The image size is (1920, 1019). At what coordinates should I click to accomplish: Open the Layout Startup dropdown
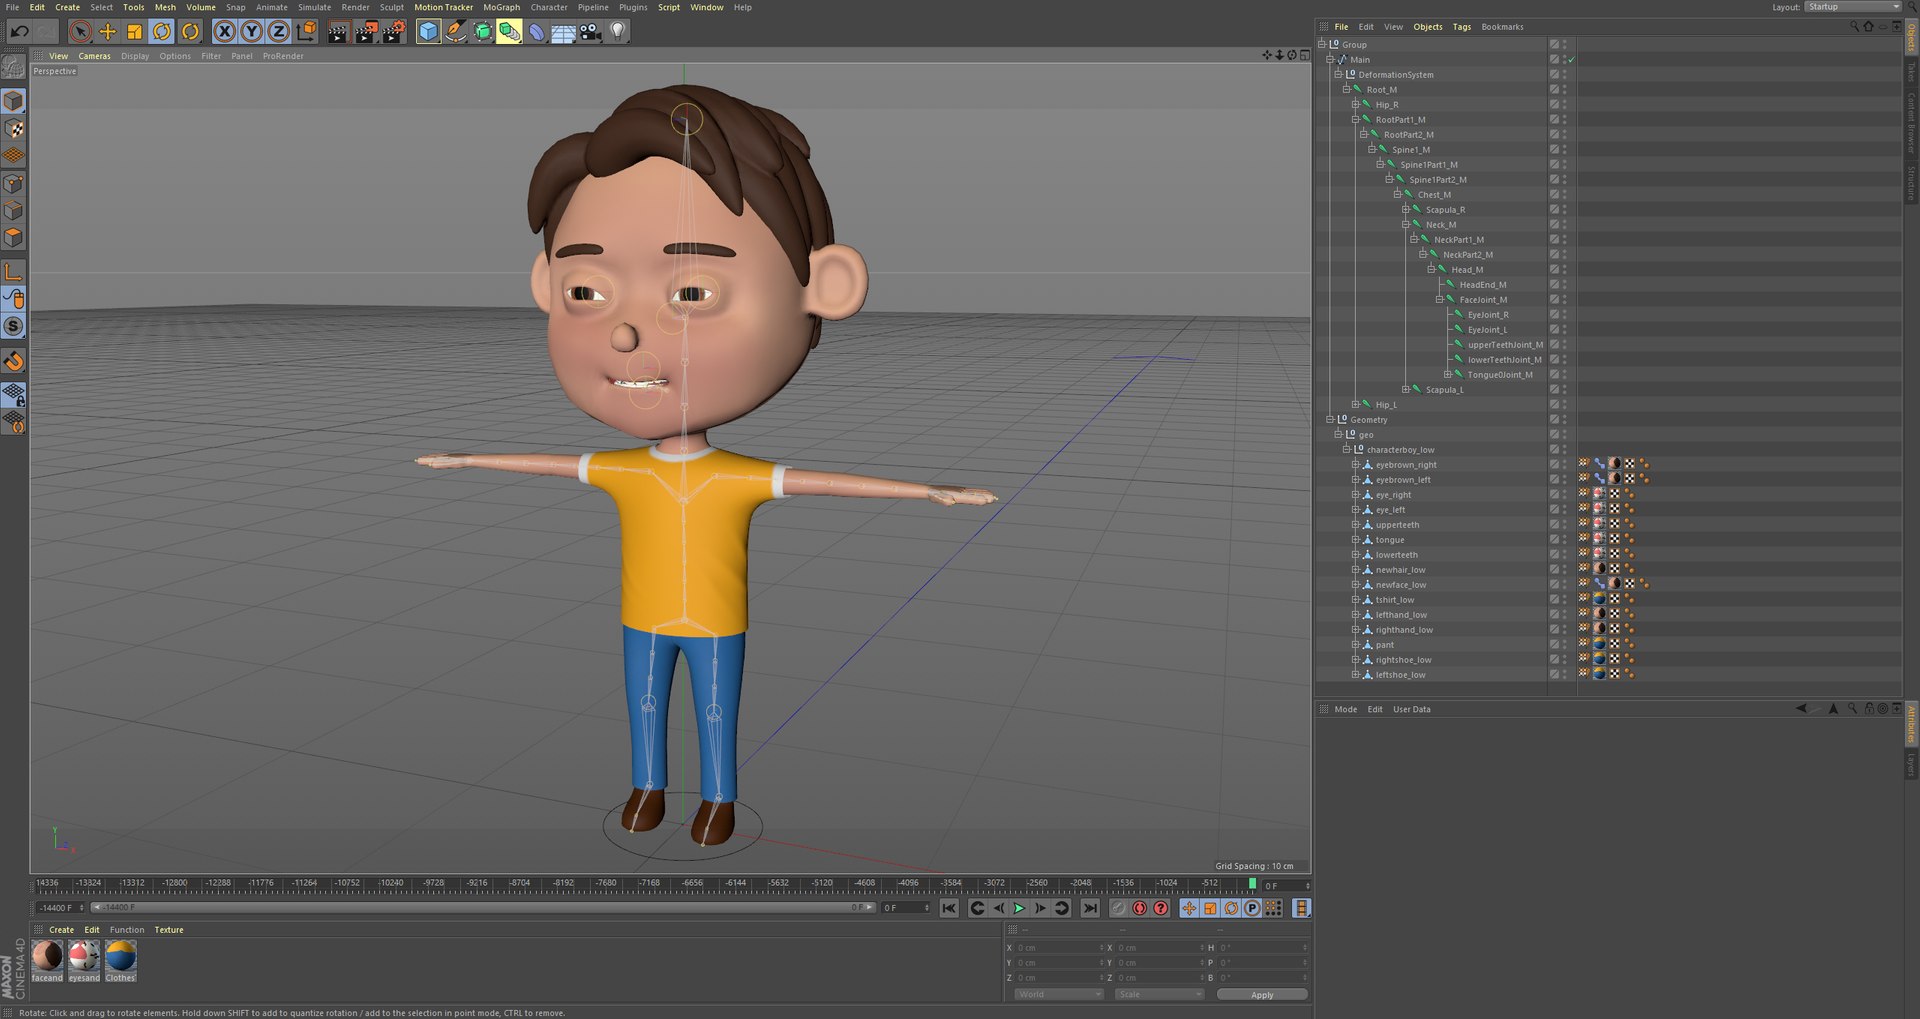pyautogui.click(x=1853, y=7)
